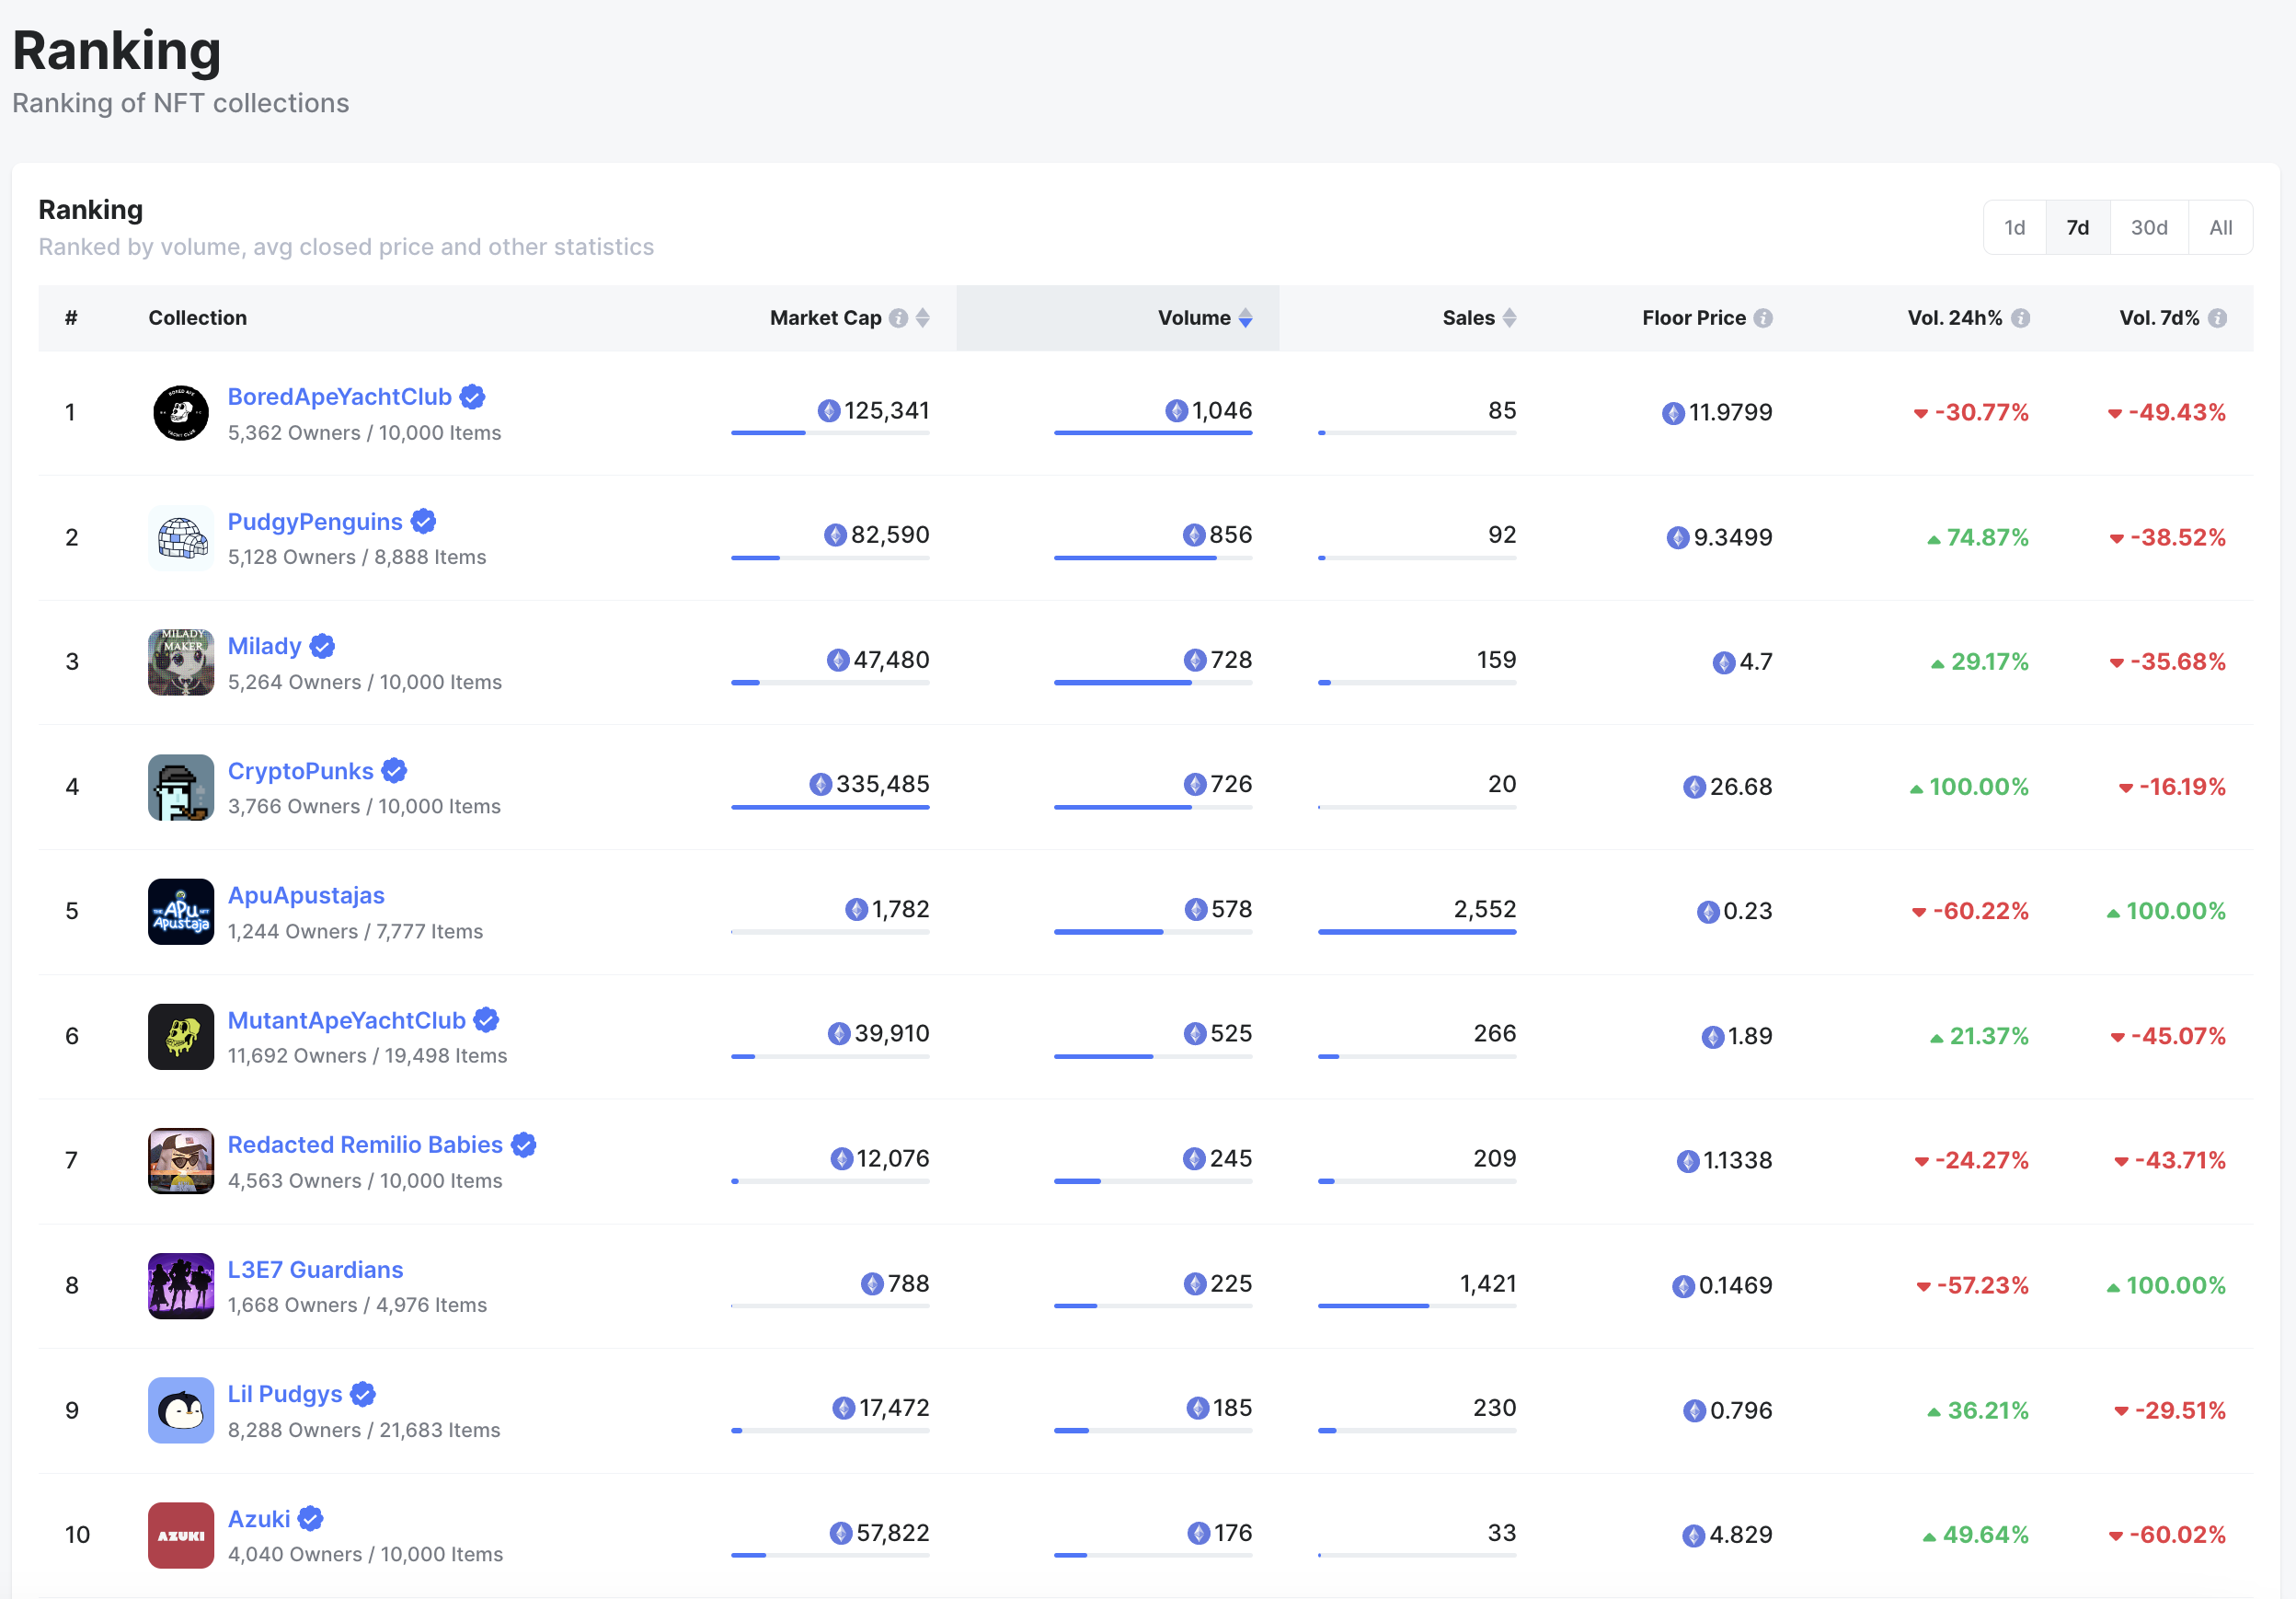Open the Lil Pudgys collection link
The height and width of the screenshot is (1599, 2296).
click(285, 1394)
